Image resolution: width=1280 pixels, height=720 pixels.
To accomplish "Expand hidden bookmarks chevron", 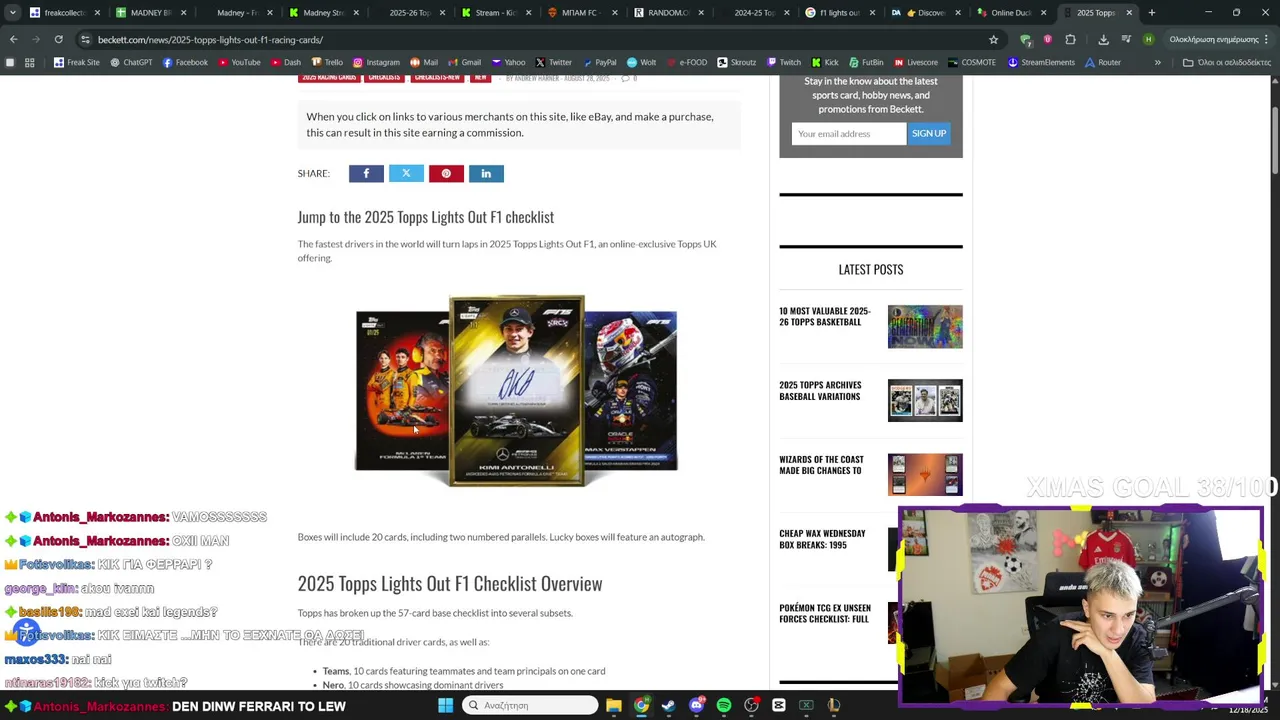I will (x=1157, y=62).
